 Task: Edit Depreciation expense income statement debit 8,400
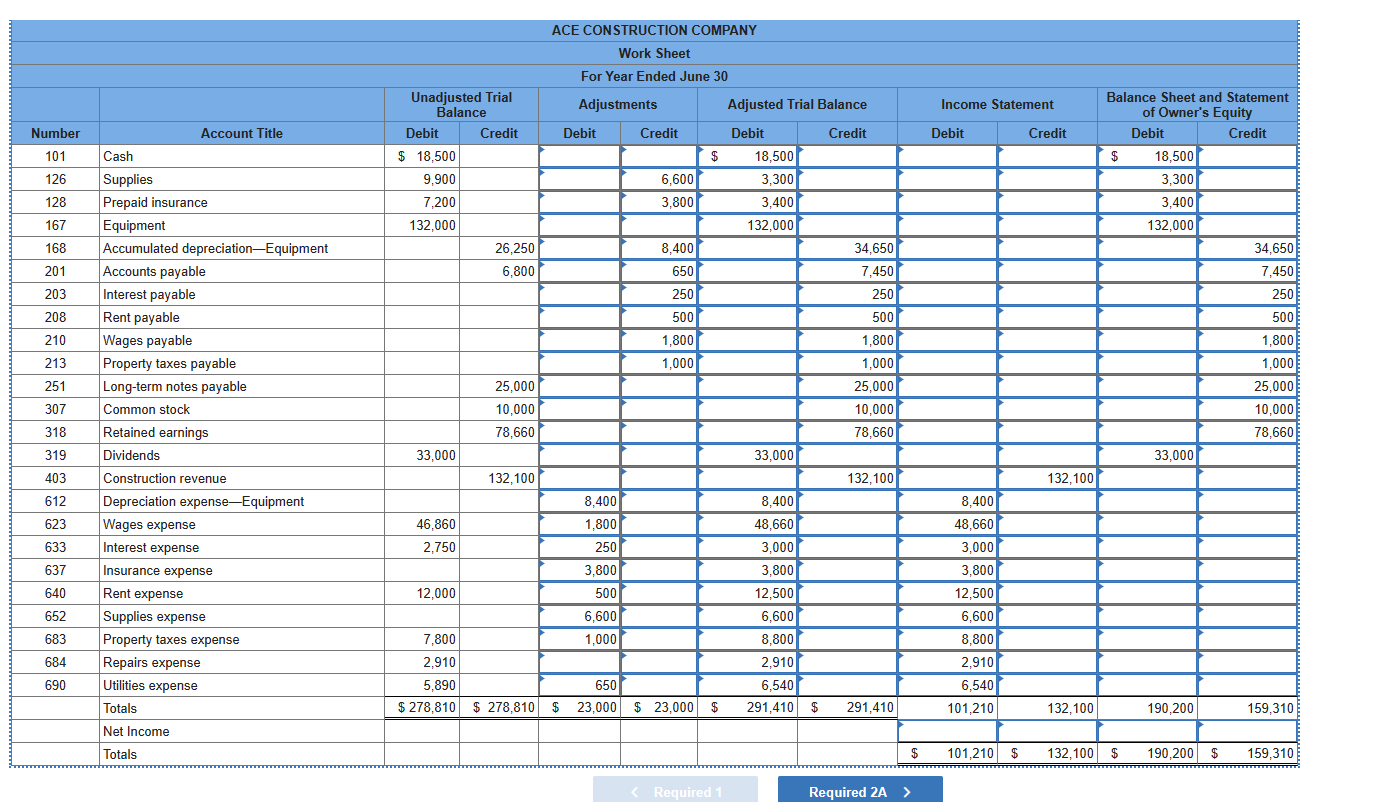tap(947, 501)
